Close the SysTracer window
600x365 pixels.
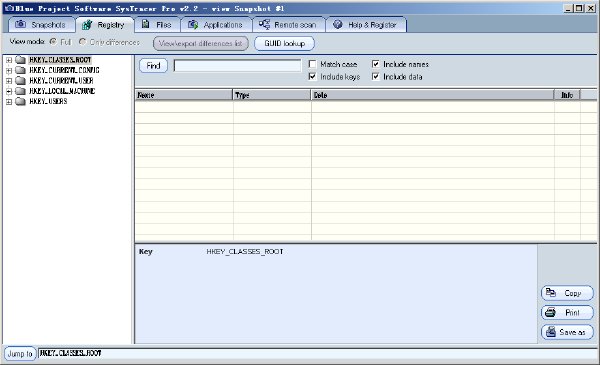click(x=590, y=8)
